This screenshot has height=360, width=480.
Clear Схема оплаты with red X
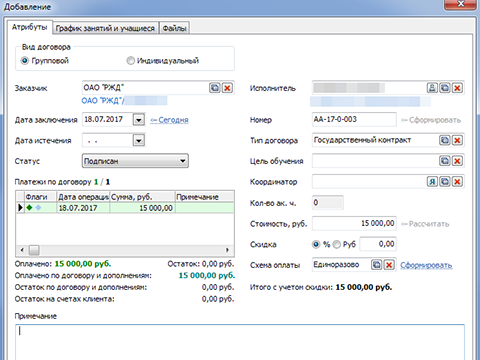[389, 265]
